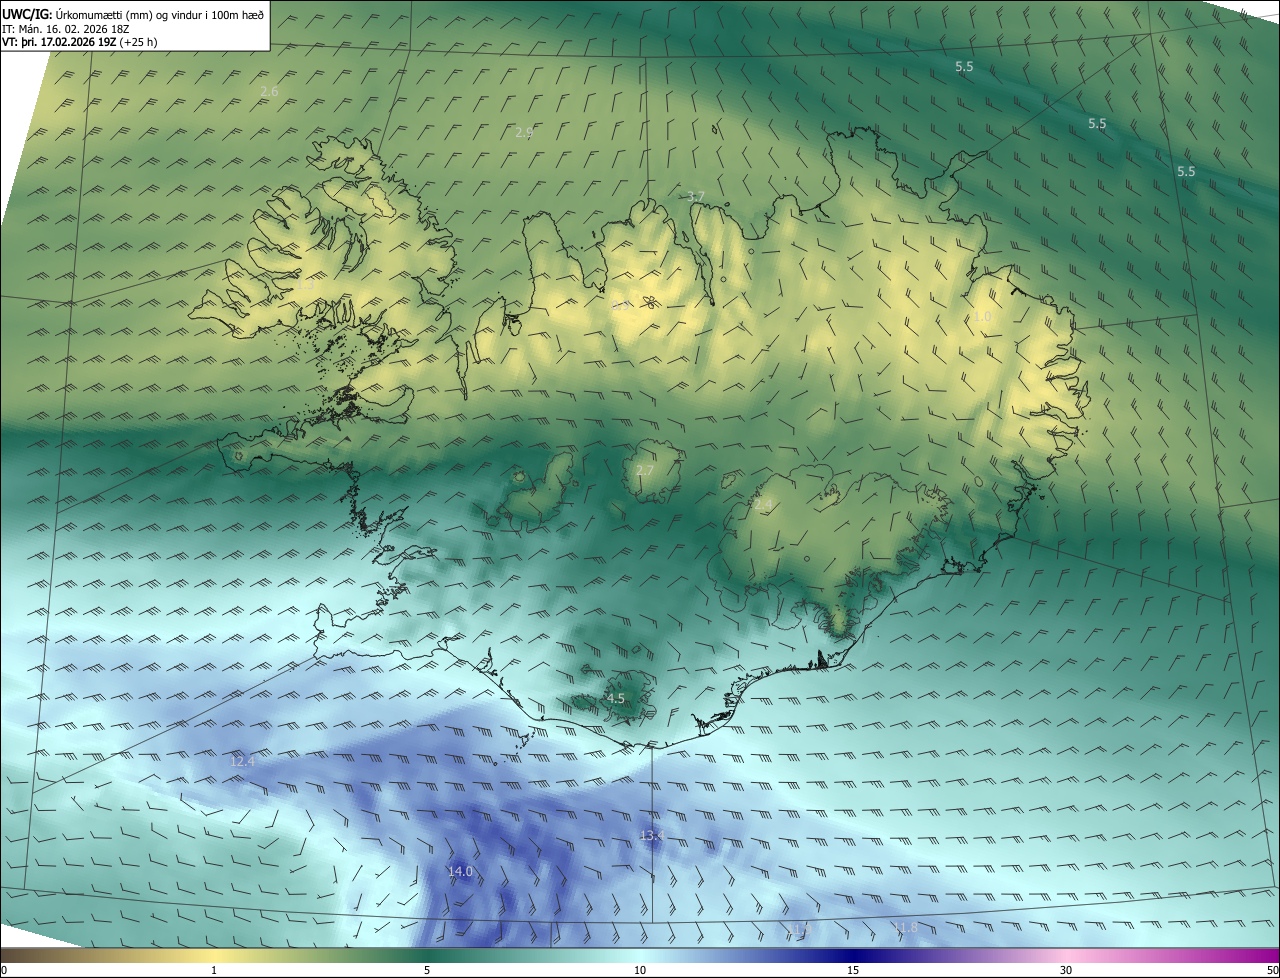Screen dimensions: 1280x978
Task: Click the 13.4 value label
Action: tap(652, 835)
